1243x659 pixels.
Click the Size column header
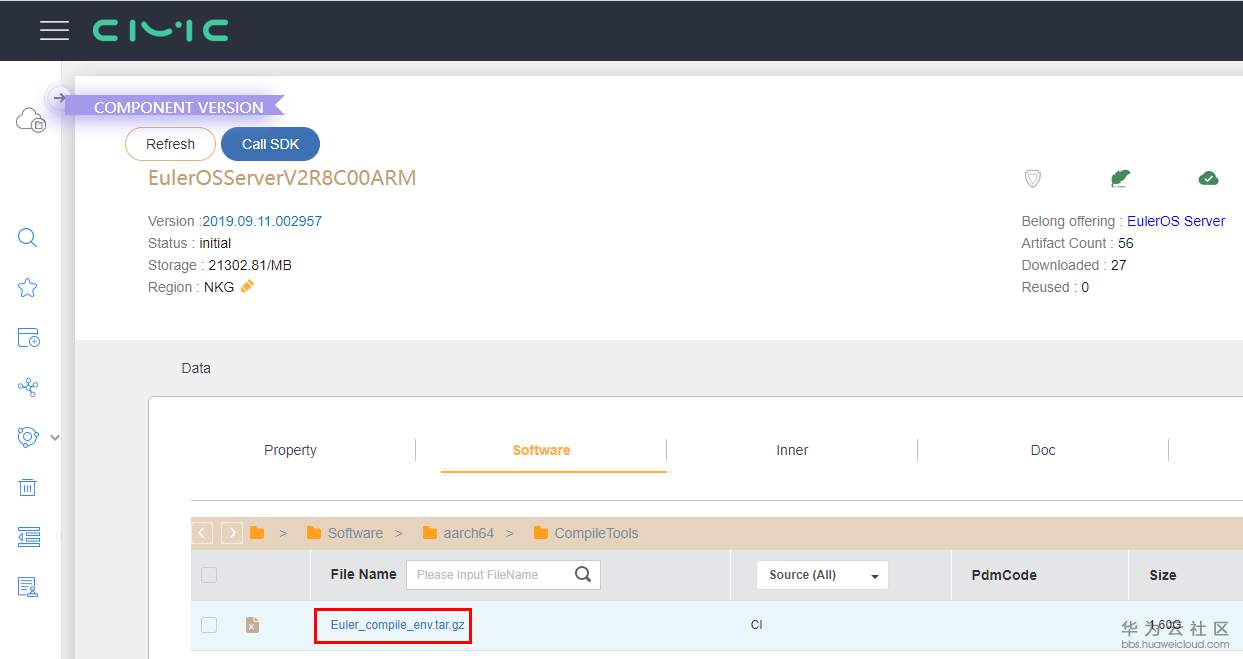[x=1163, y=575]
